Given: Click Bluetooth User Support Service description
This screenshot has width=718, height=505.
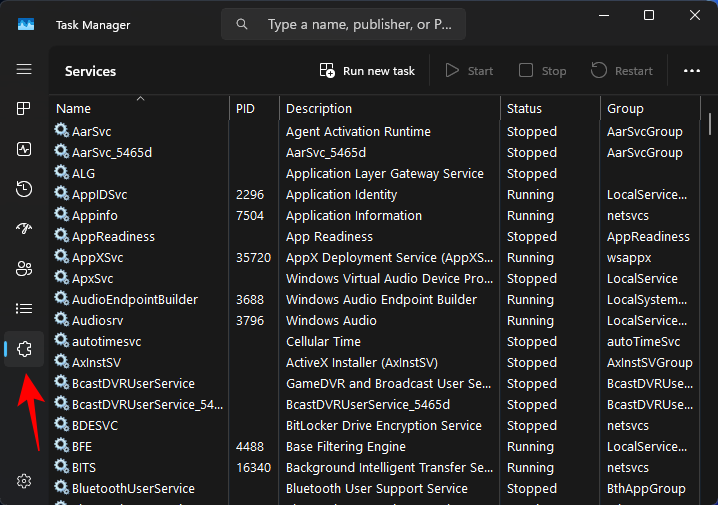Looking at the screenshot, I should tap(377, 489).
